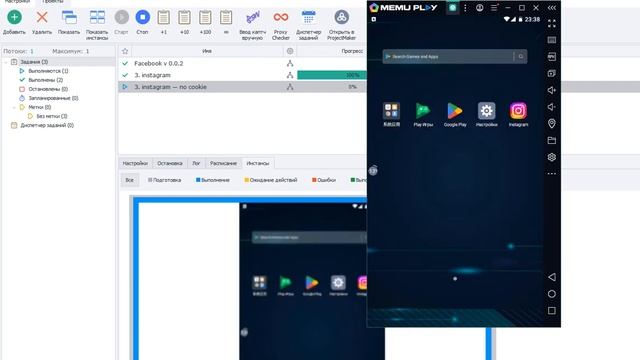
Task: Click the gear column header icon
Action: tap(290, 51)
